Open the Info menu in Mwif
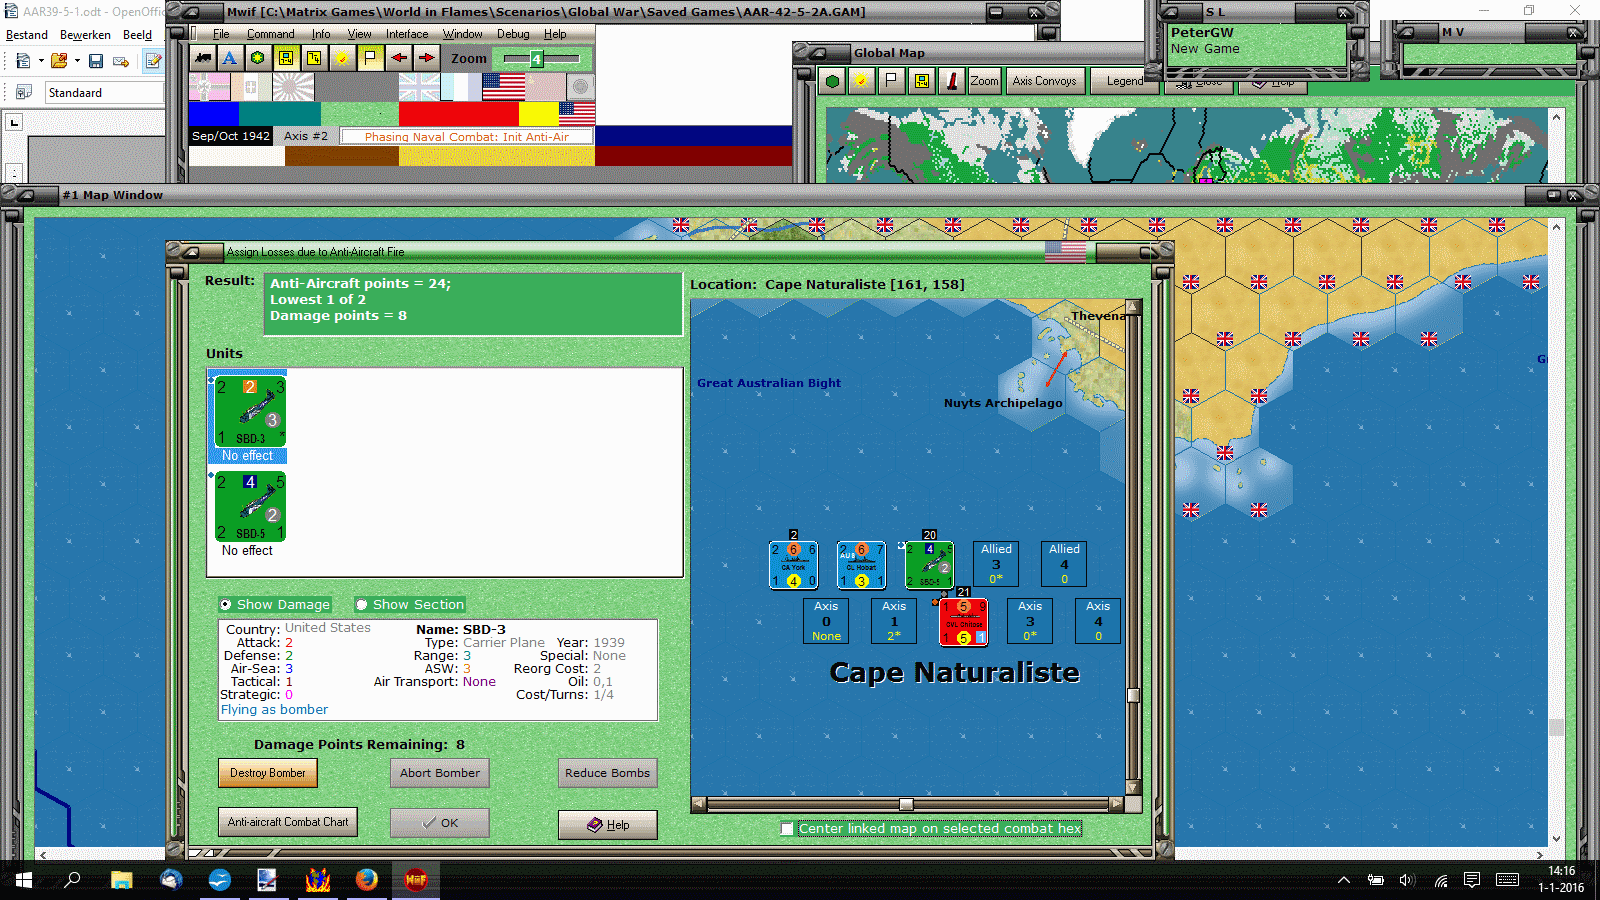This screenshot has height=900, width=1600. coord(321,34)
